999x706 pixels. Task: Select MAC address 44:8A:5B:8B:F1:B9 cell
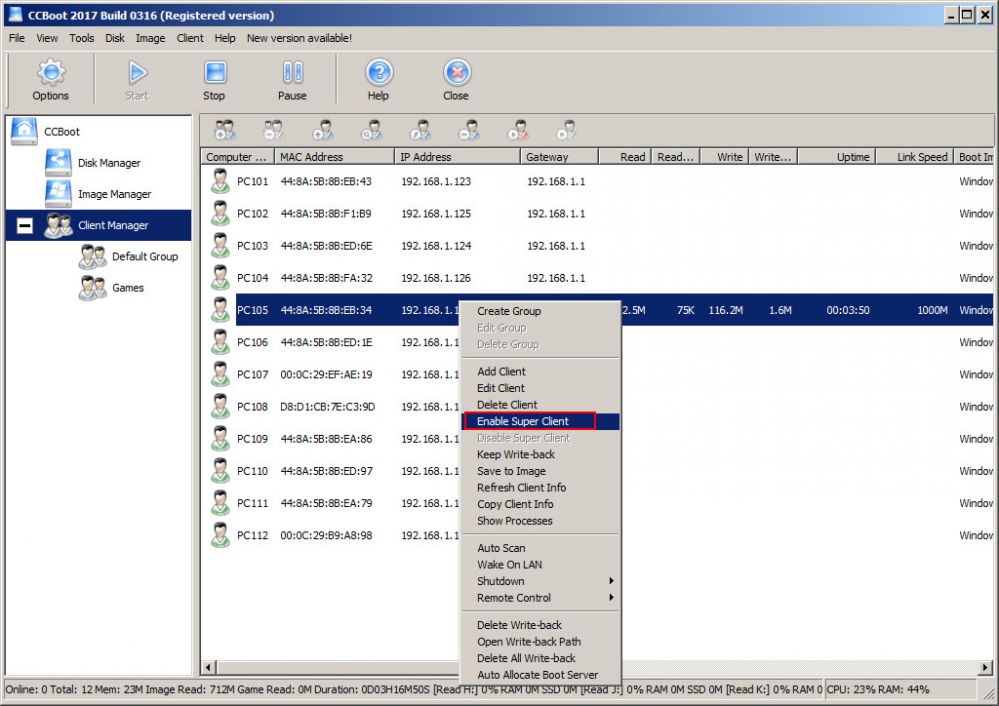pyautogui.click(x=326, y=213)
